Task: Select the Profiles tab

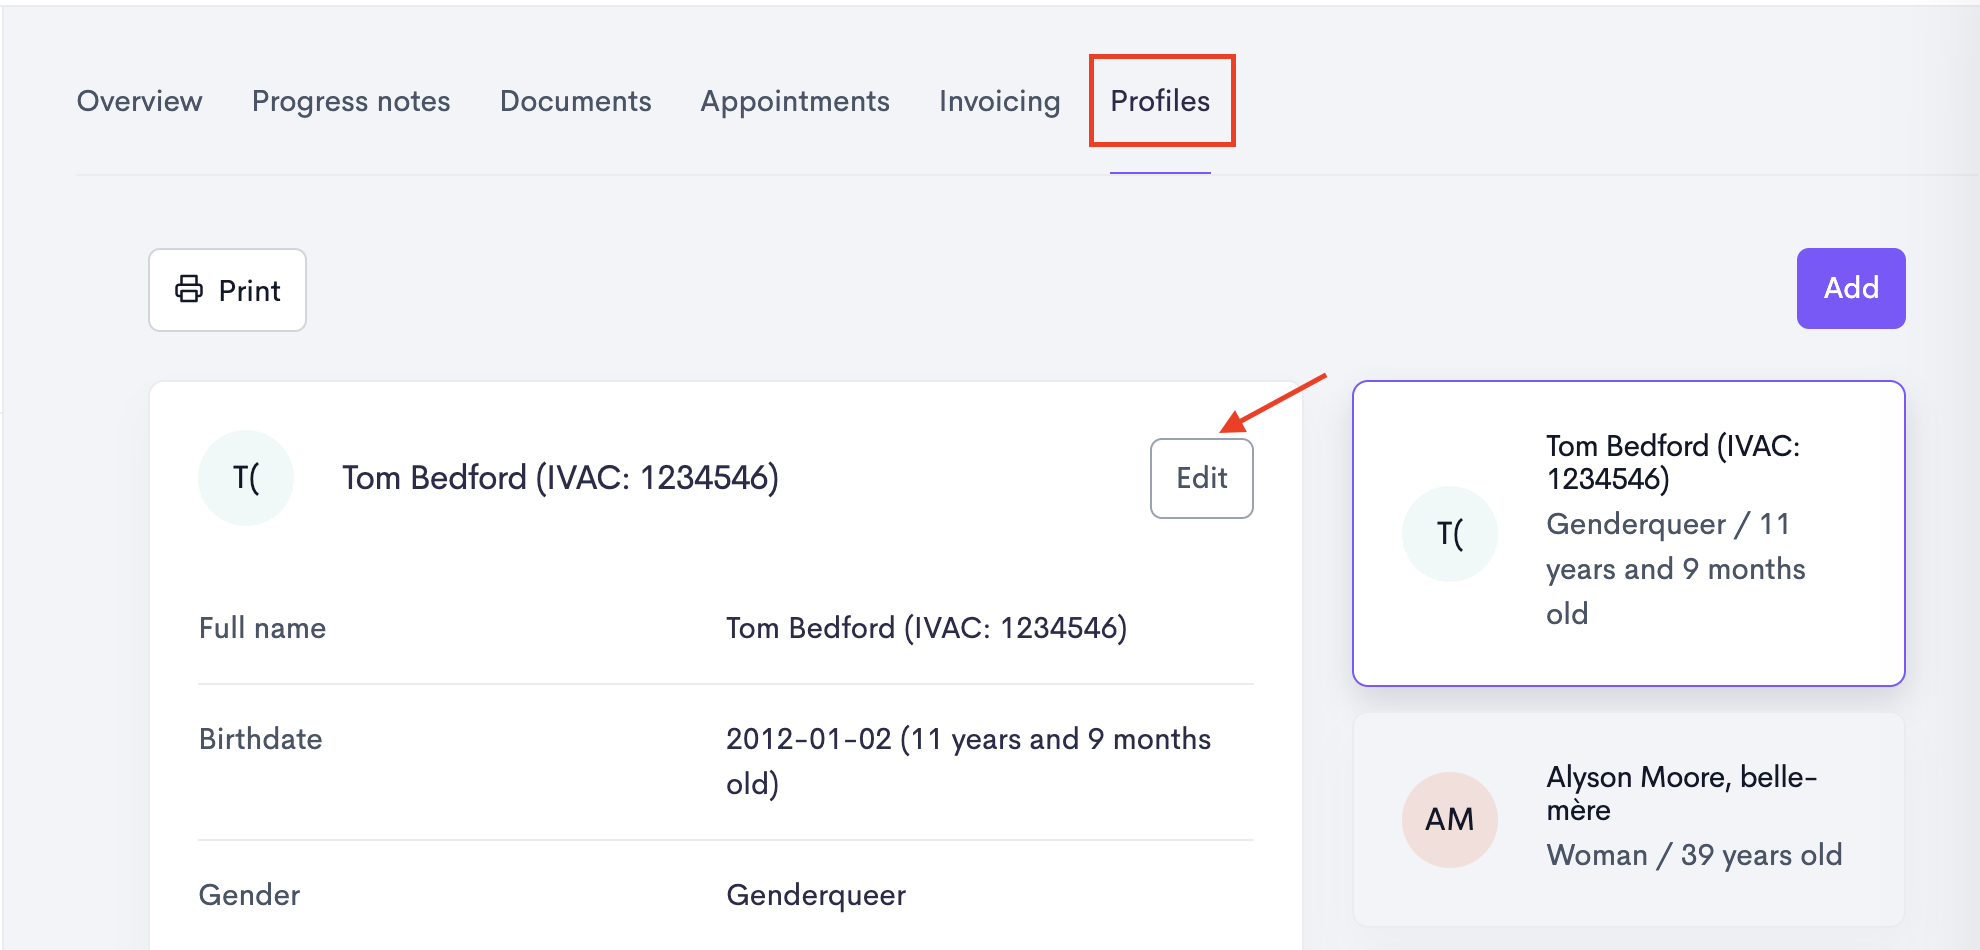Action: (1160, 101)
